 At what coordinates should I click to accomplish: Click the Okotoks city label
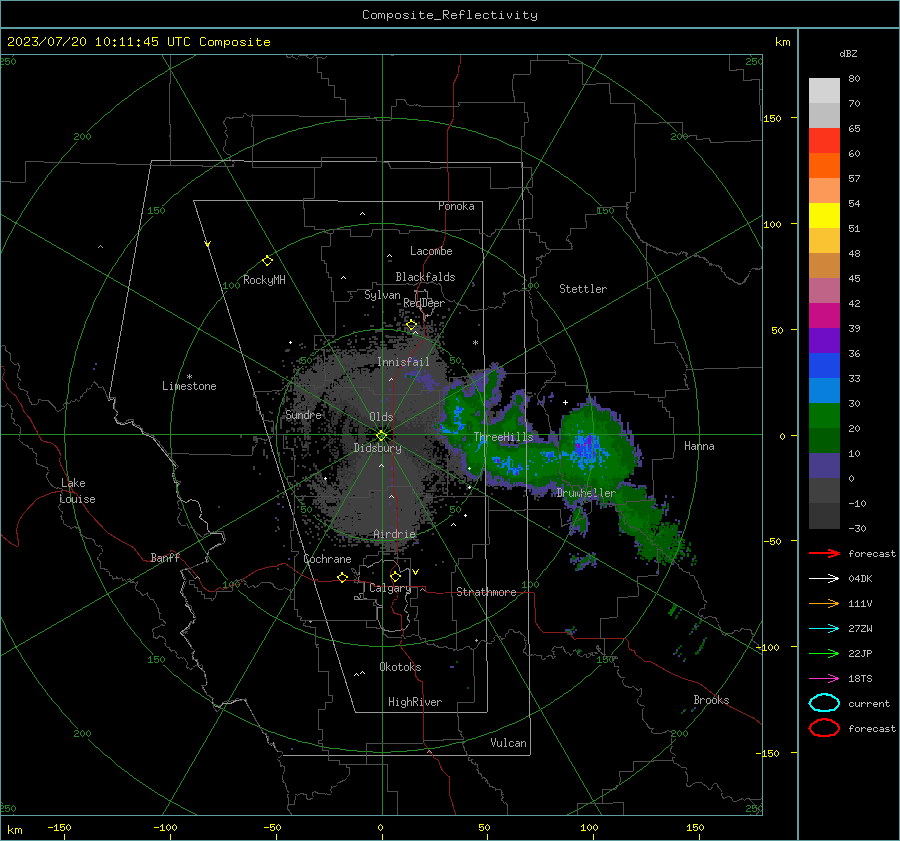400,667
